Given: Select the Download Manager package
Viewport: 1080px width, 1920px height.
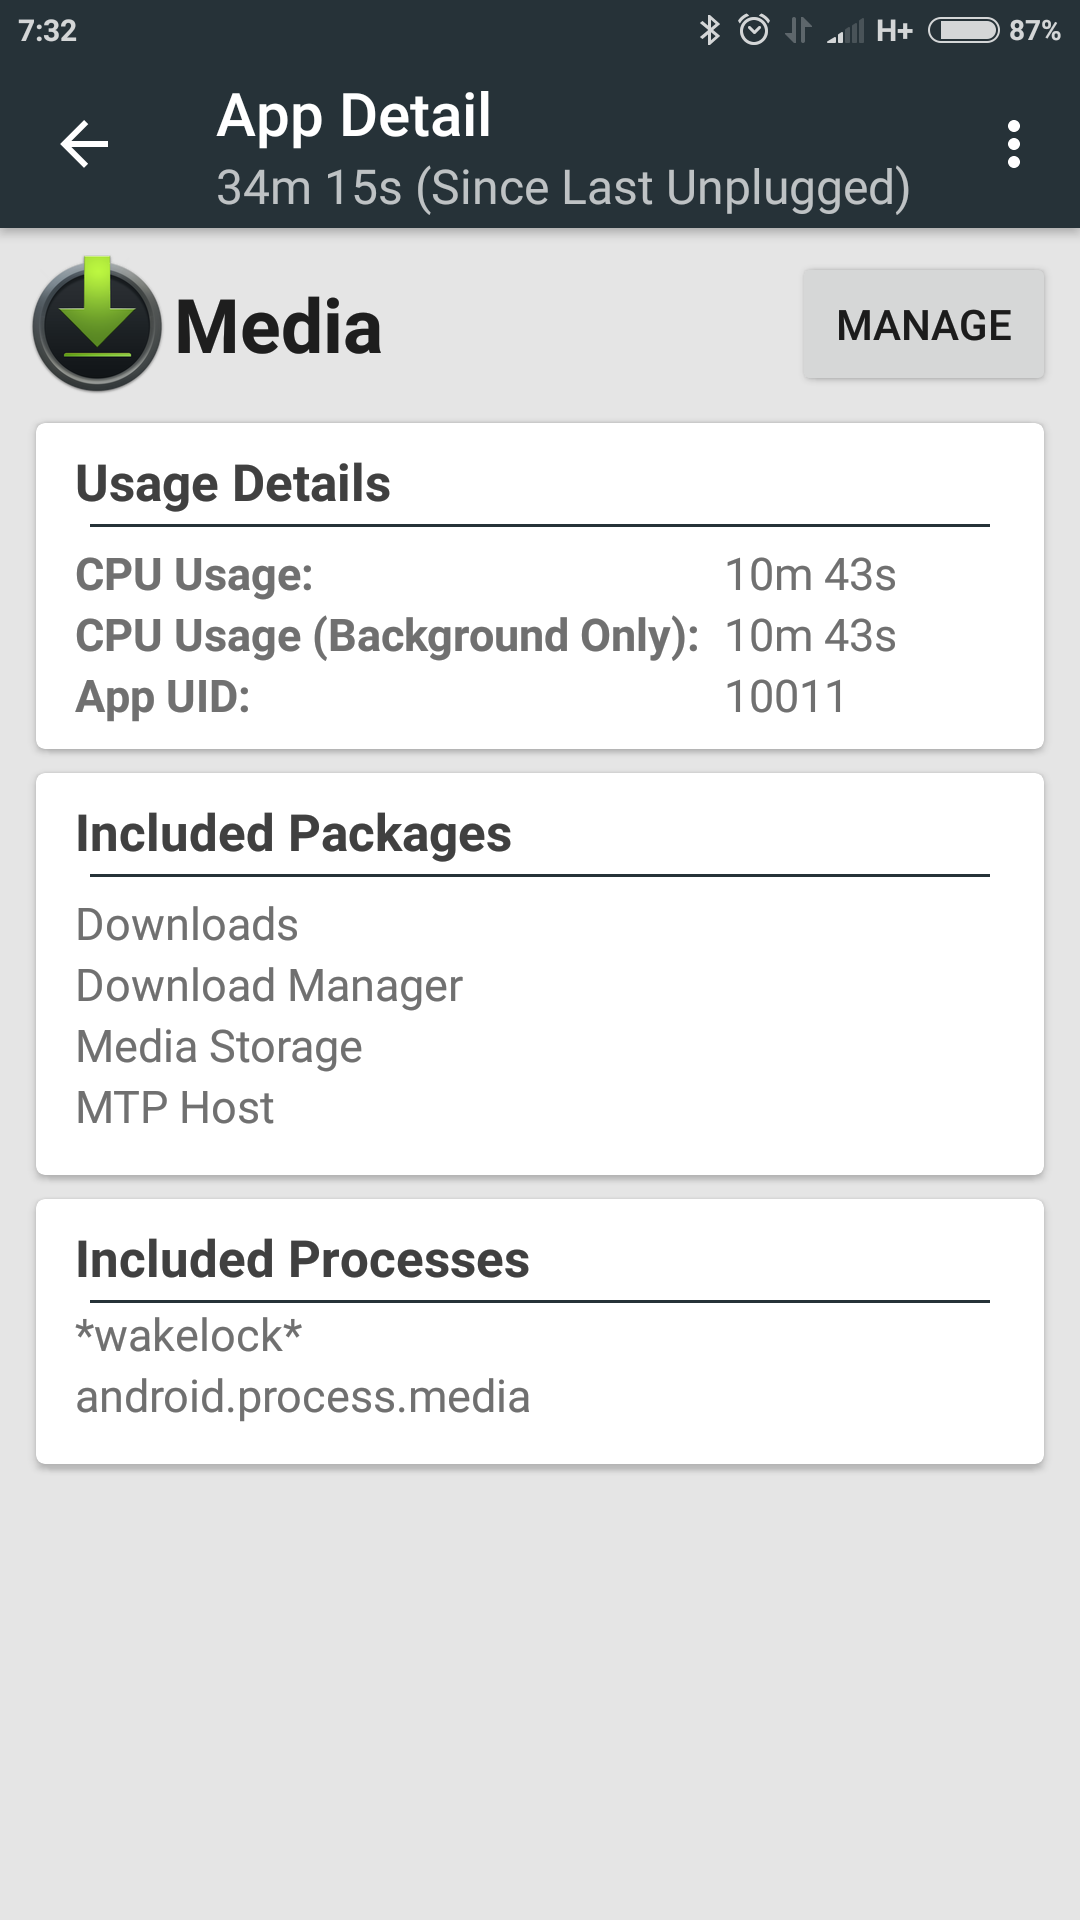Looking at the screenshot, I should (269, 986).
